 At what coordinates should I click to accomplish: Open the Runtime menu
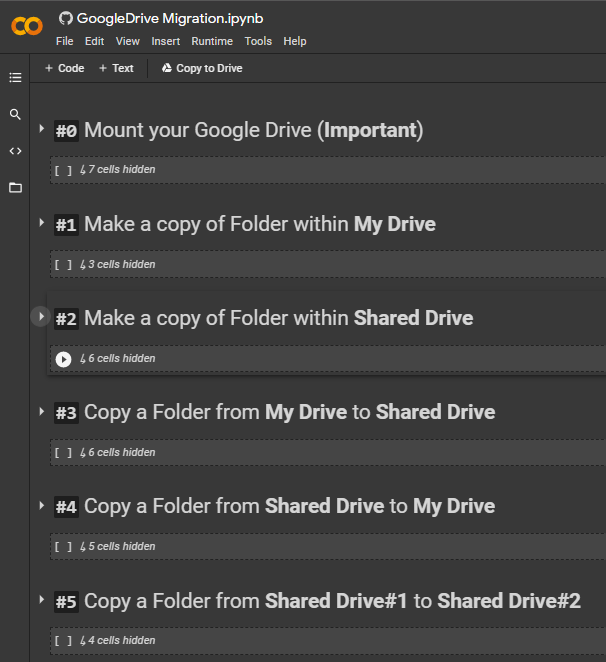tap(212, 41)
